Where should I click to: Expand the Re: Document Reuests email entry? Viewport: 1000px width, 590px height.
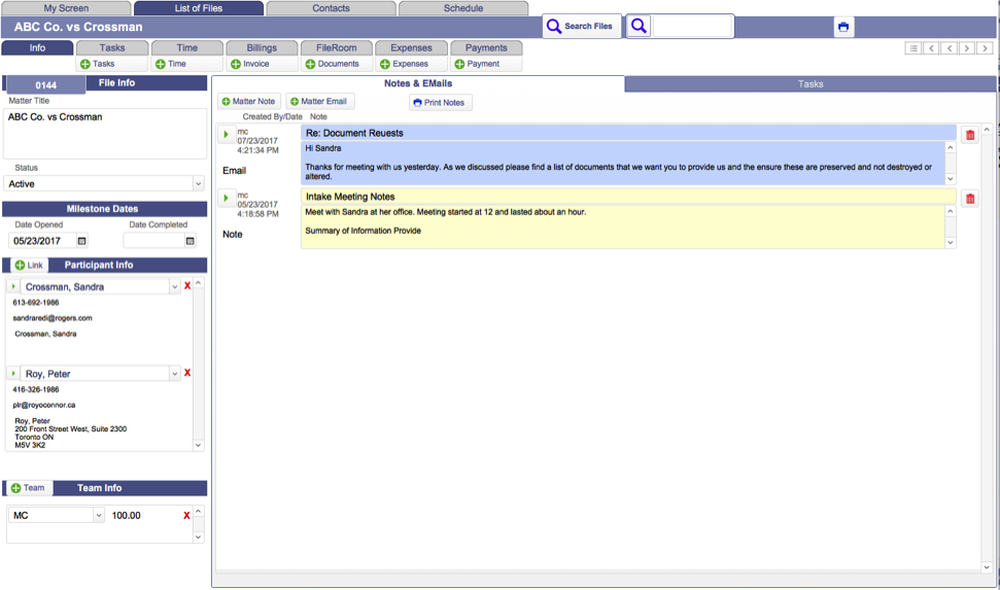coord(224,133)
